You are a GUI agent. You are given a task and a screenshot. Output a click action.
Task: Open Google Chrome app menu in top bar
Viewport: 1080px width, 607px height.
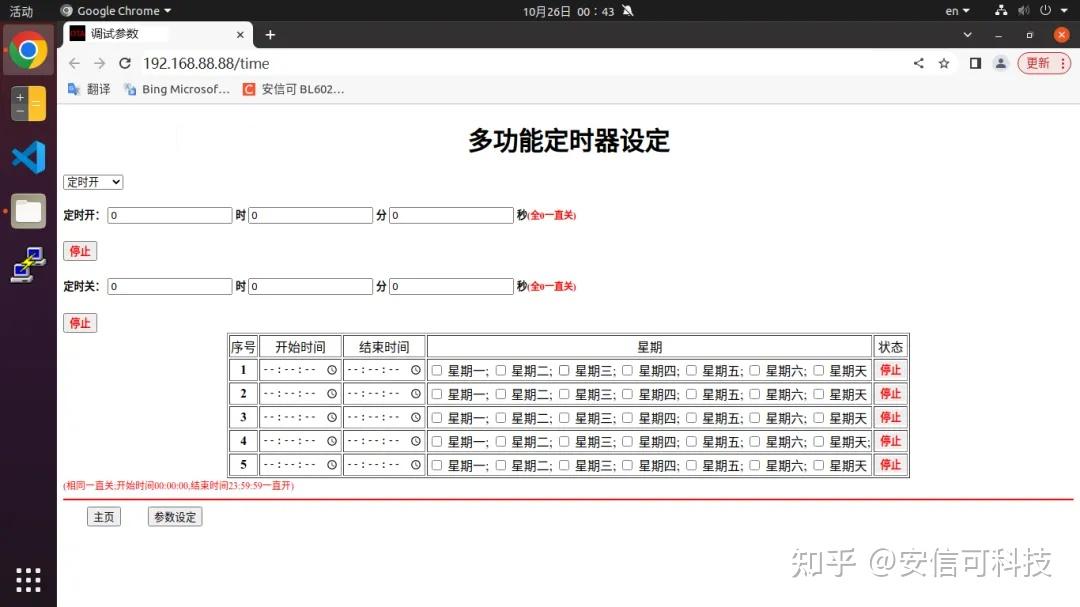coord(116,10)
